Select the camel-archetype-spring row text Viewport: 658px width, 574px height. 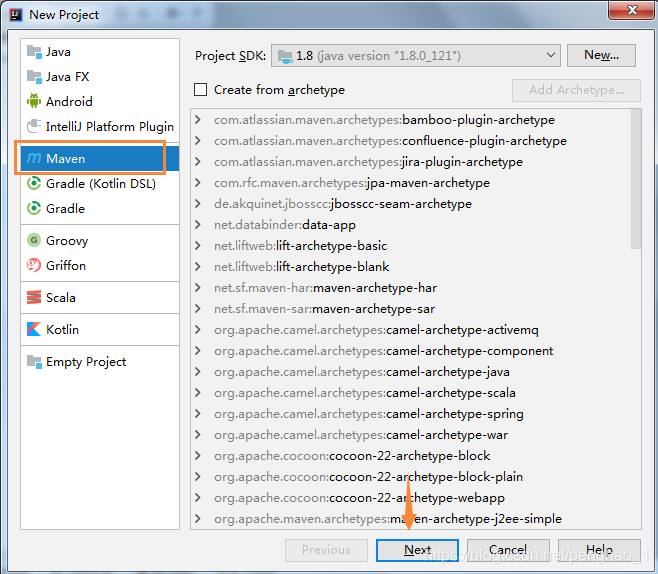(368, 414)
